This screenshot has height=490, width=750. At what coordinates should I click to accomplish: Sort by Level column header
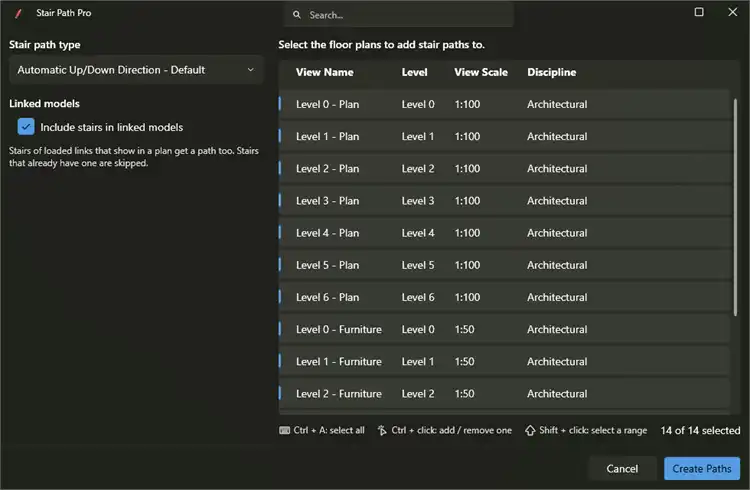point(414,72)
